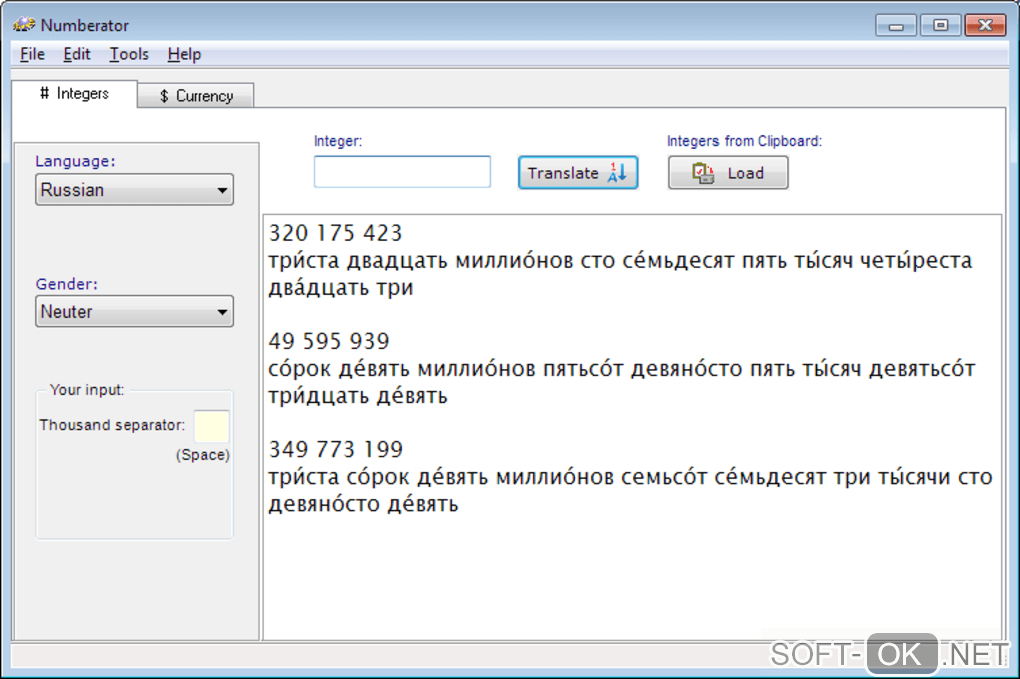Click into the Integer input field

pyautogui.click(x=402, y=172)
